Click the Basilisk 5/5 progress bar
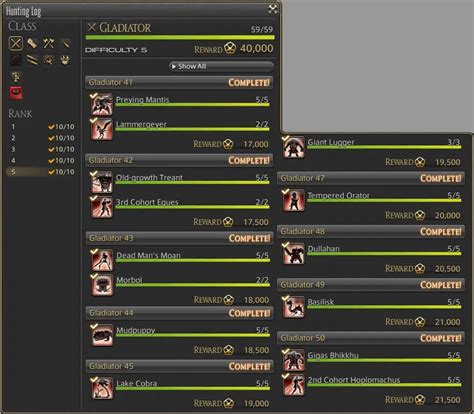The width and height of the screenshot is (474, 414). (x=384, y=307)
